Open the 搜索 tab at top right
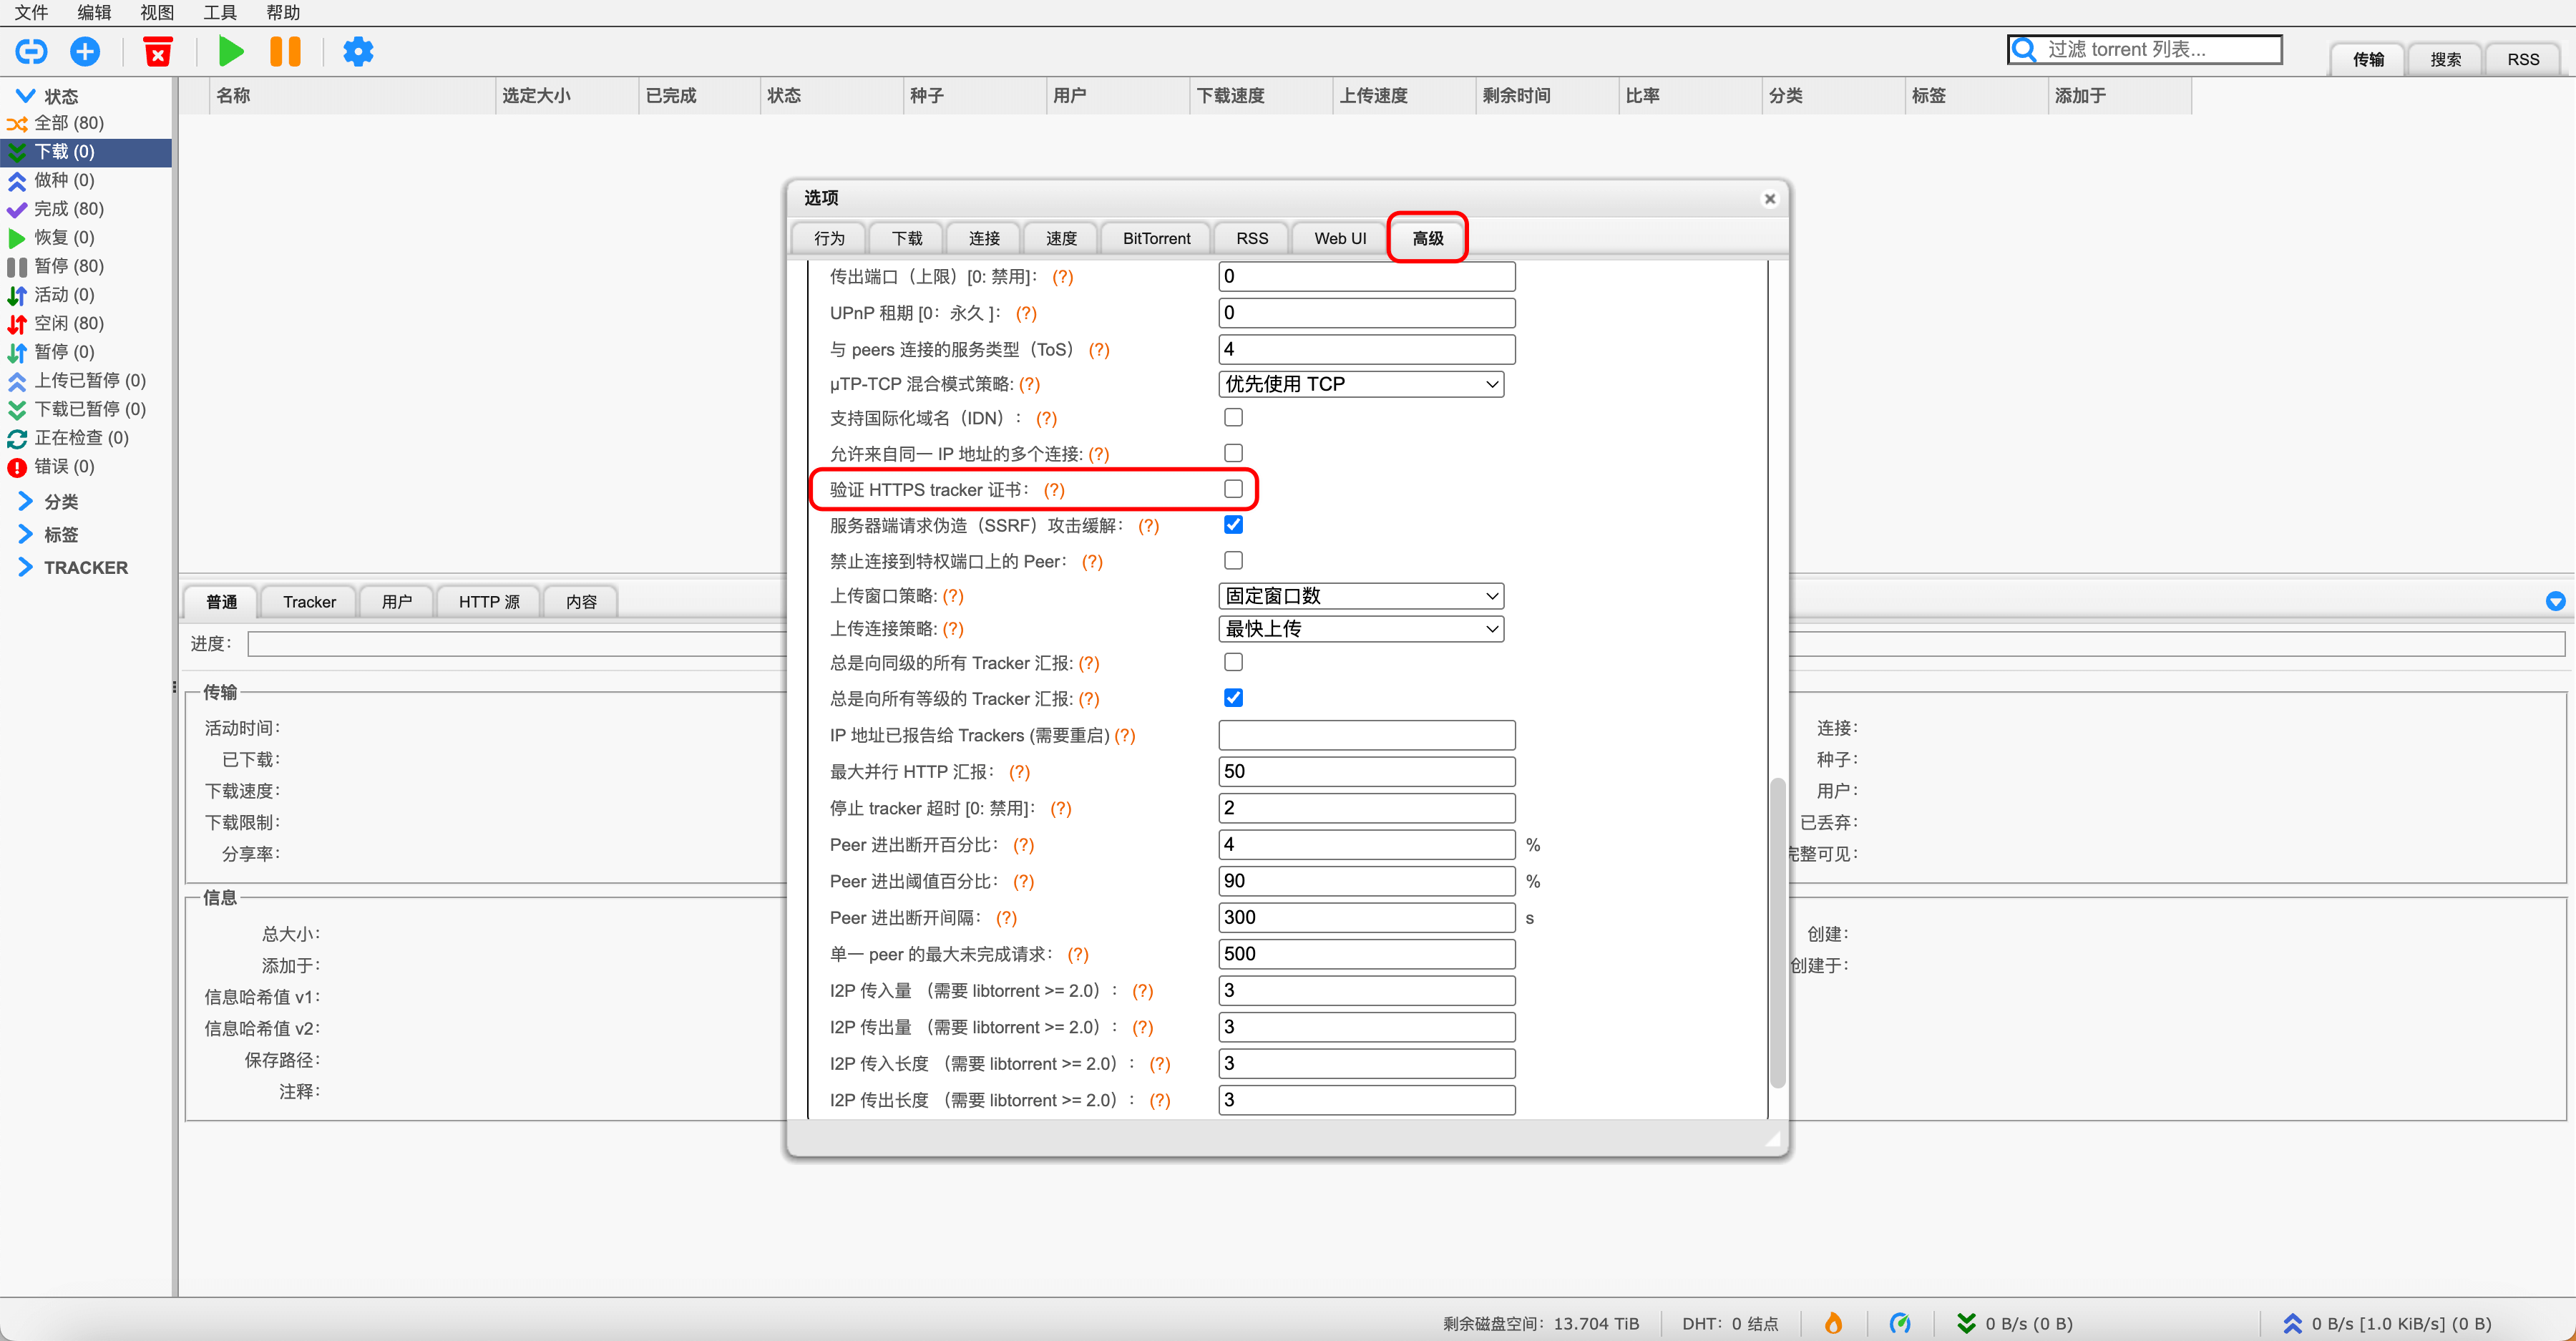Screen dimensions: 2576x1341 coord(2445,59)
